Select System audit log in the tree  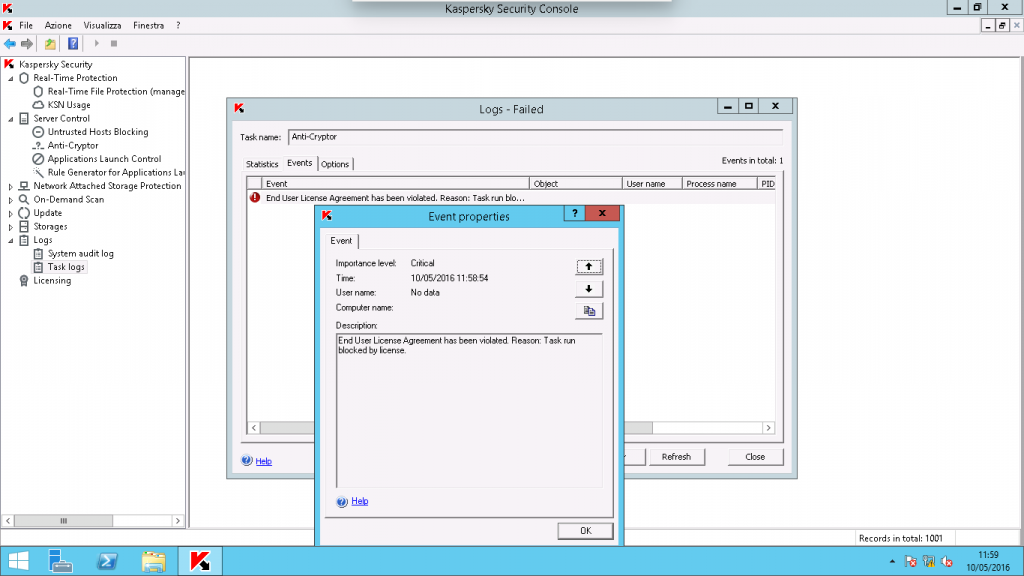tap(80, 253)
